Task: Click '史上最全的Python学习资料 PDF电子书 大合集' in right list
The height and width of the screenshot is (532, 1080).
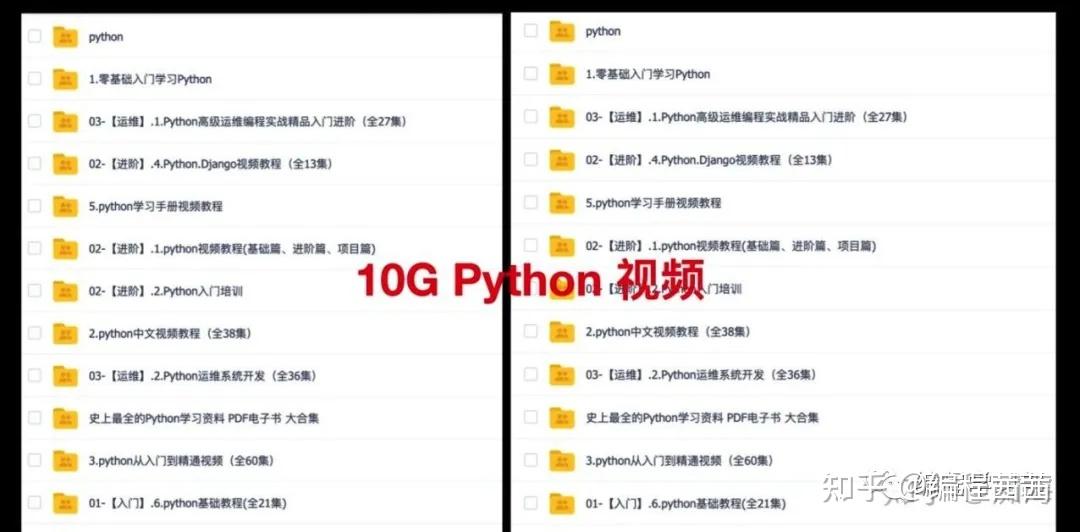Action: tap(702, 418)
